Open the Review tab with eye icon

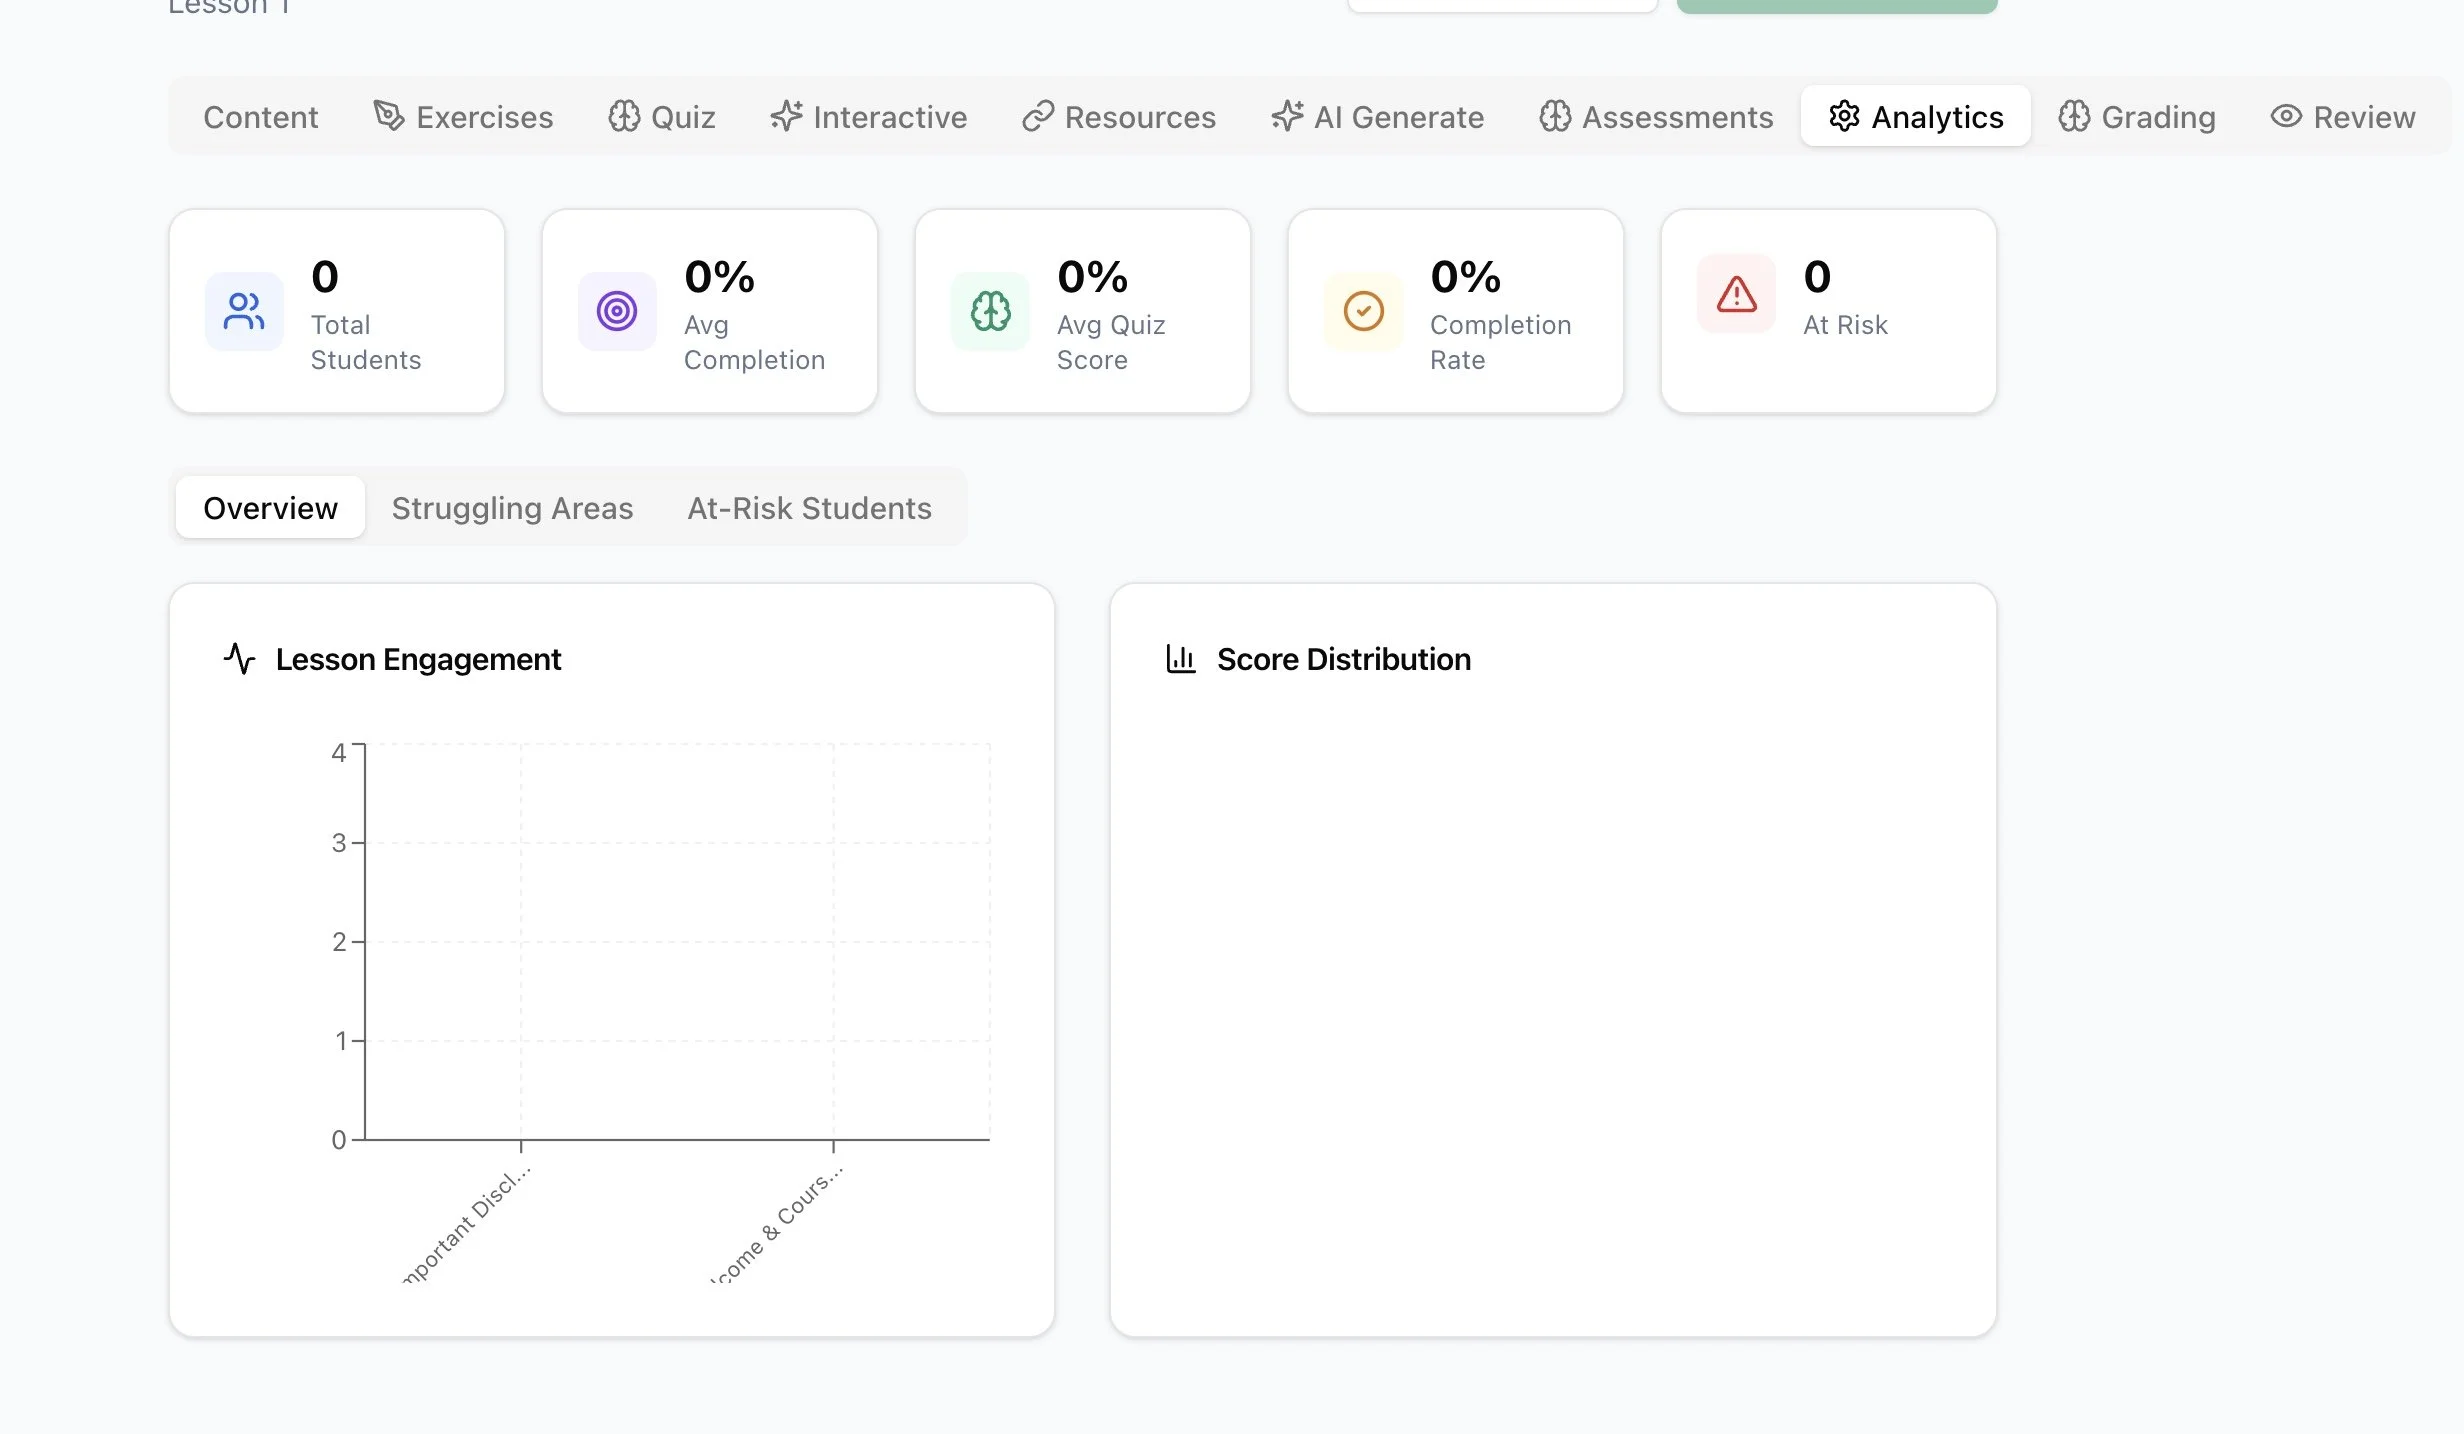pos(2342,117)
